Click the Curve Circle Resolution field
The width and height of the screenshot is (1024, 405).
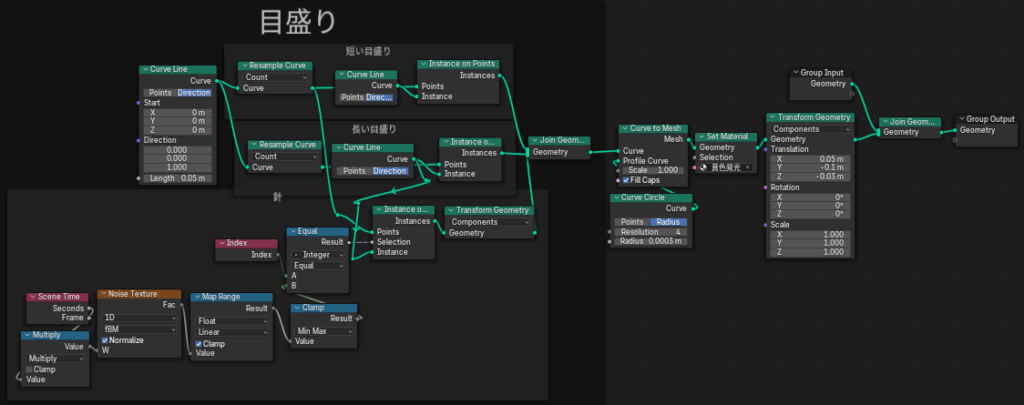click(x=654, y=231)
